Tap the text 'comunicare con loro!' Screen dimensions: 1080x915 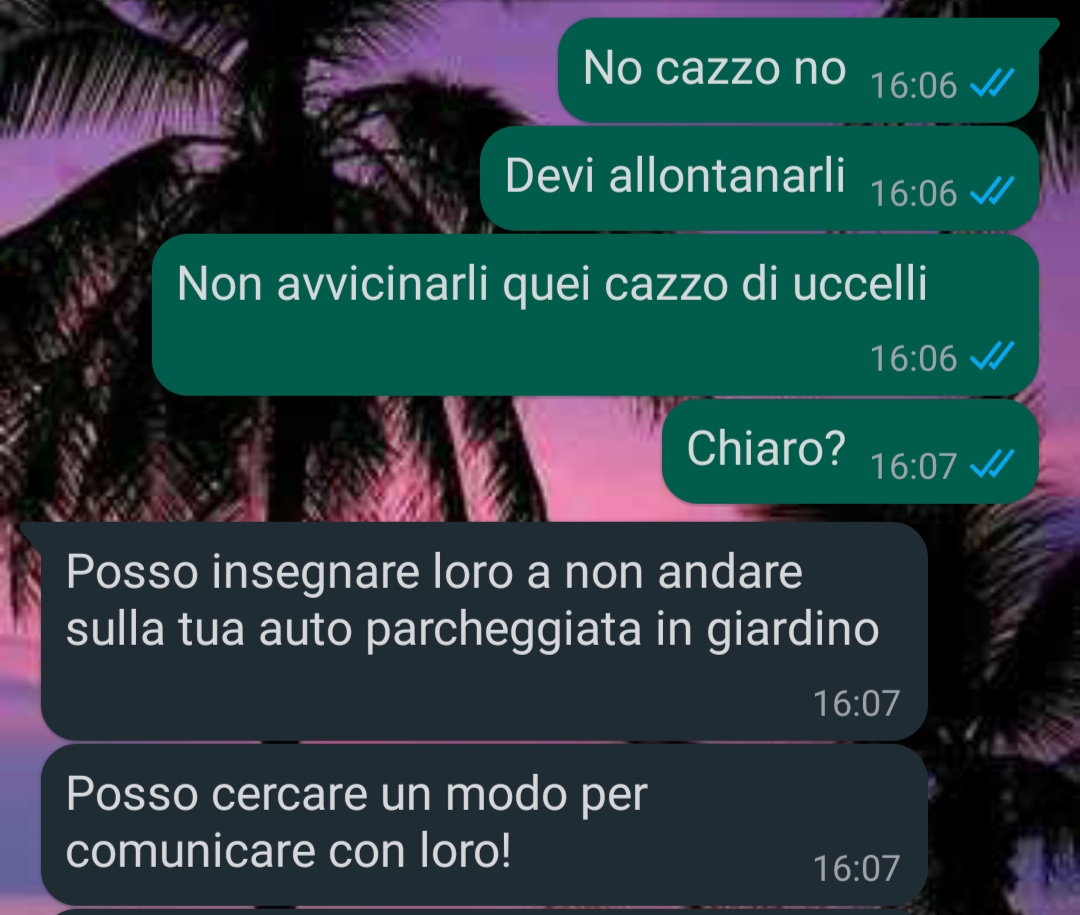pos(289,852)
